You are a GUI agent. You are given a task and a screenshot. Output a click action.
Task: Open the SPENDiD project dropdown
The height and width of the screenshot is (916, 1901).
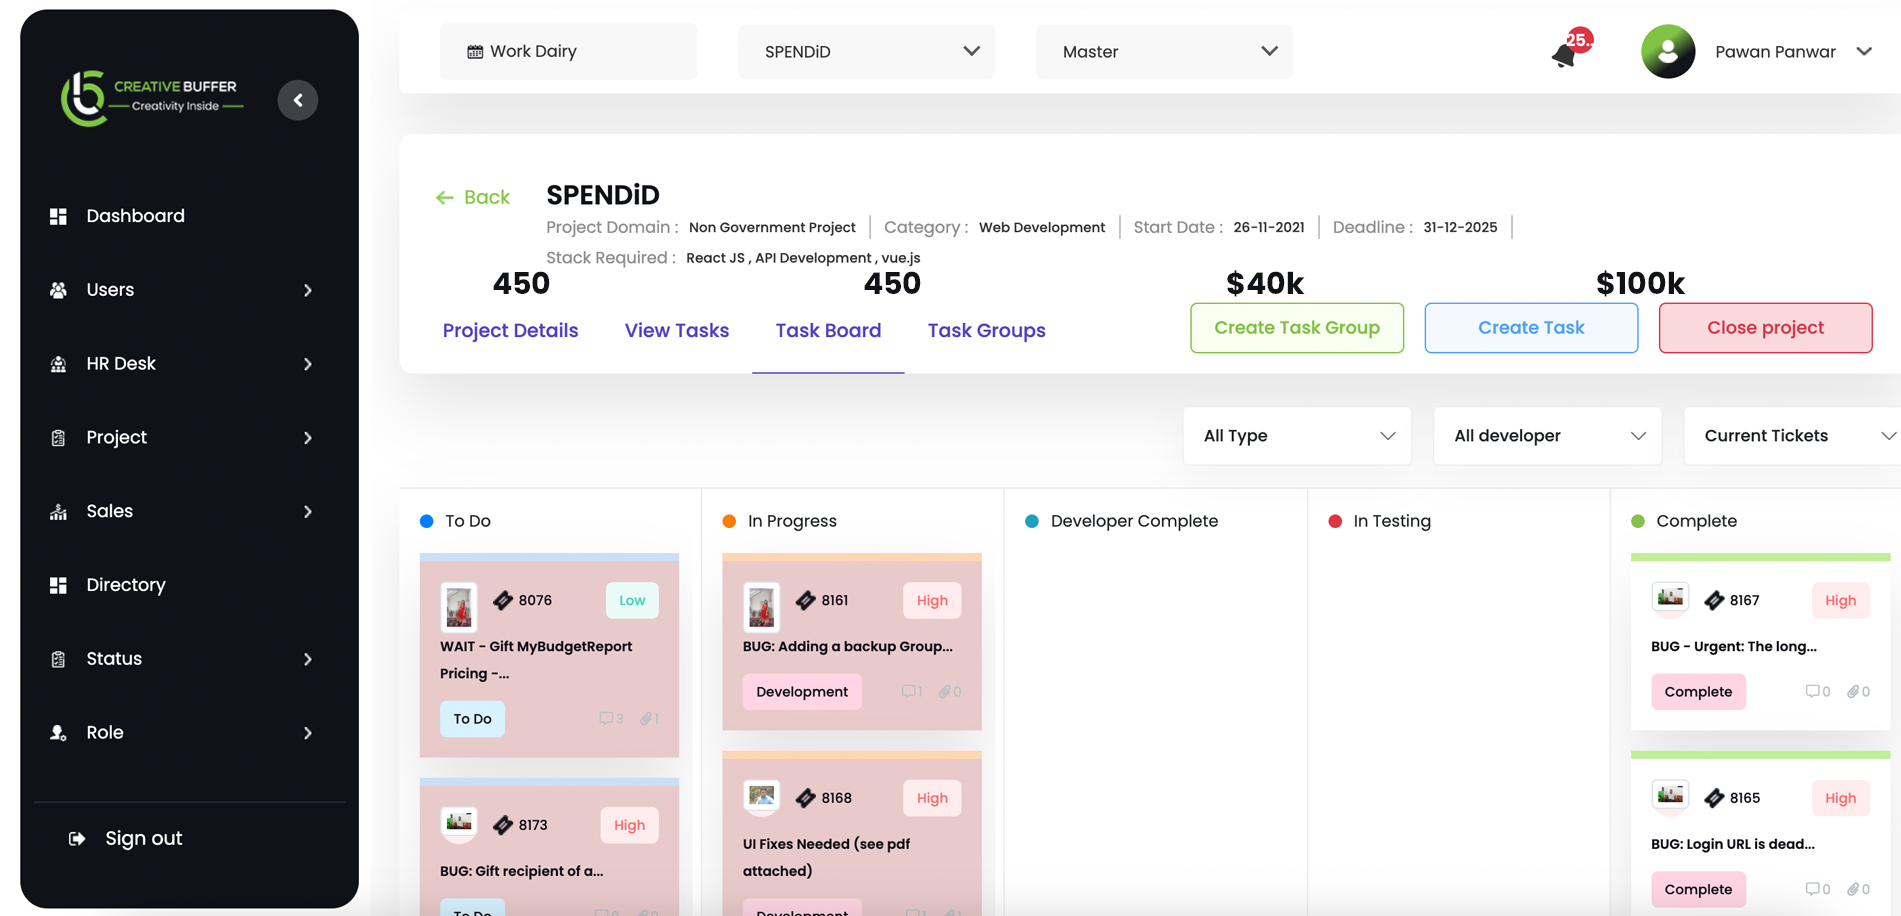pos(866,52)
